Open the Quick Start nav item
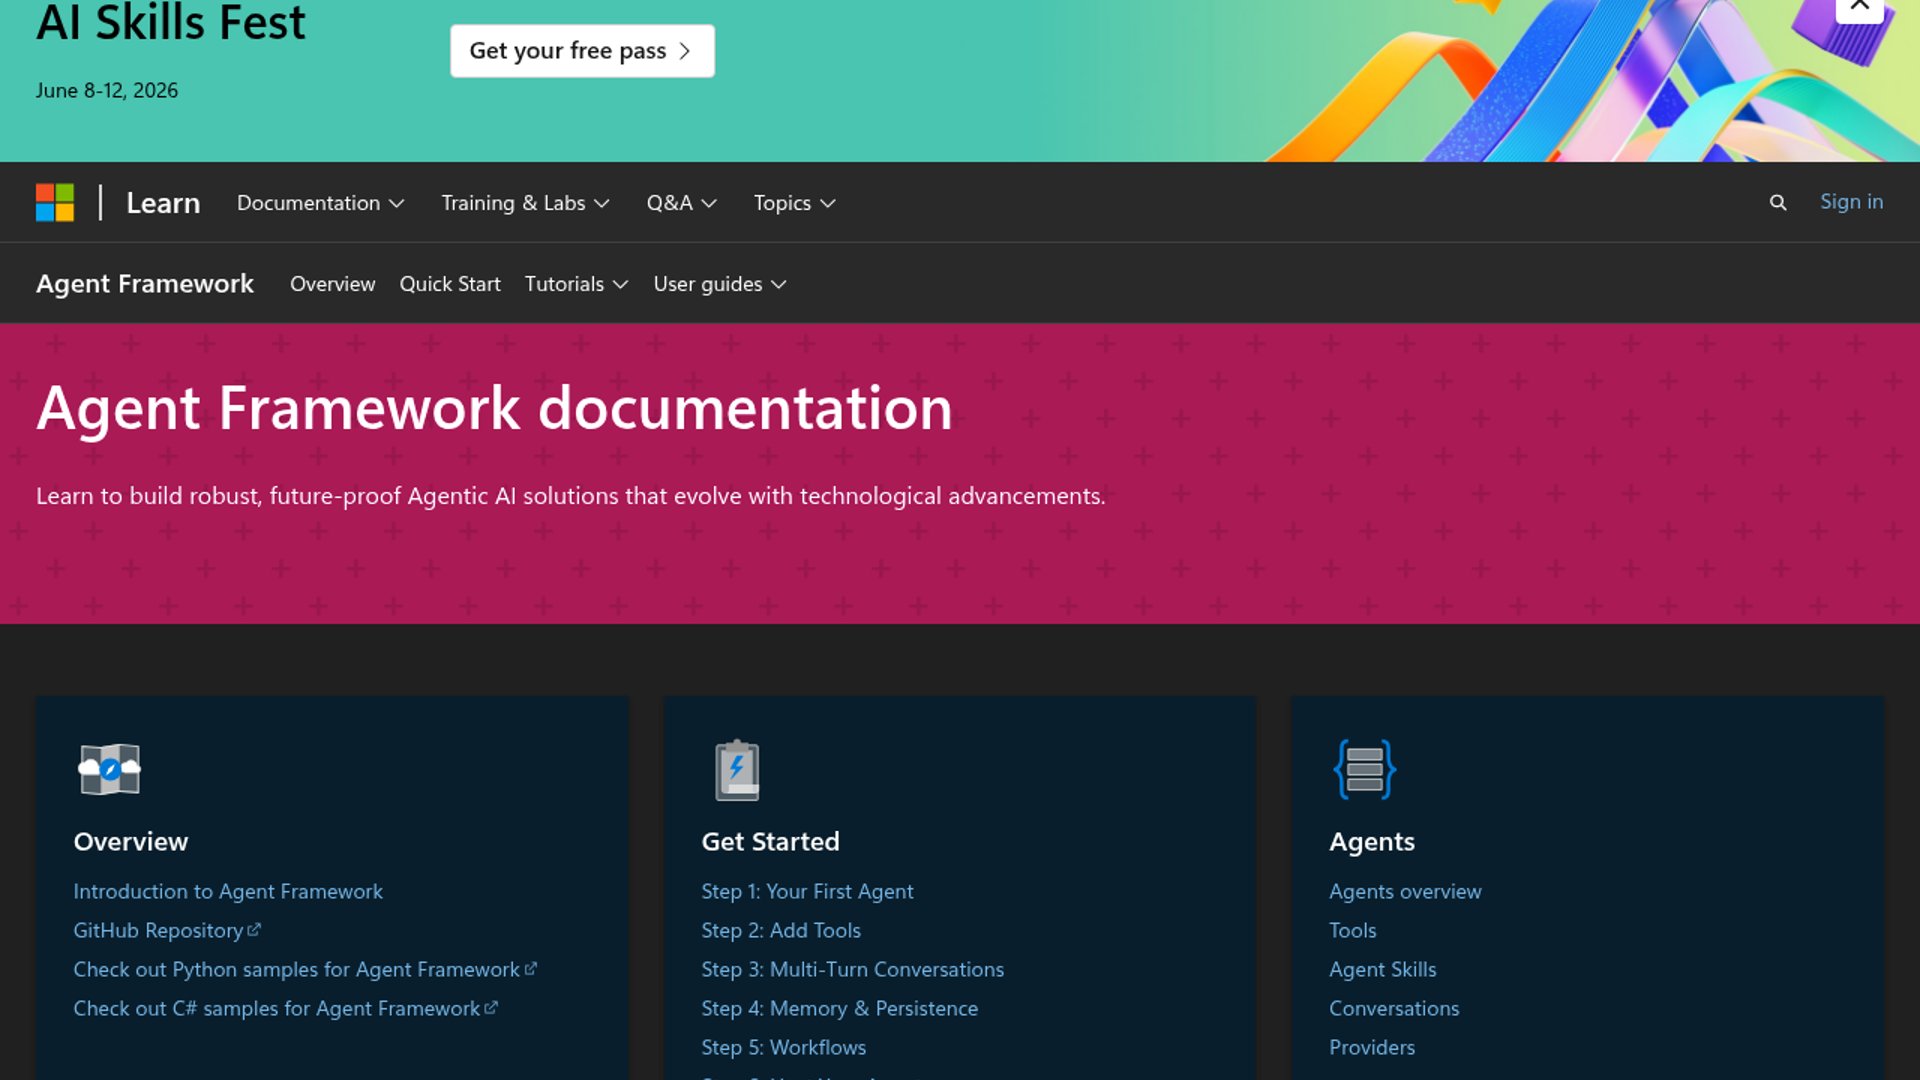This screenshot has width=1920, height=1080. click(x=450, y=284)
